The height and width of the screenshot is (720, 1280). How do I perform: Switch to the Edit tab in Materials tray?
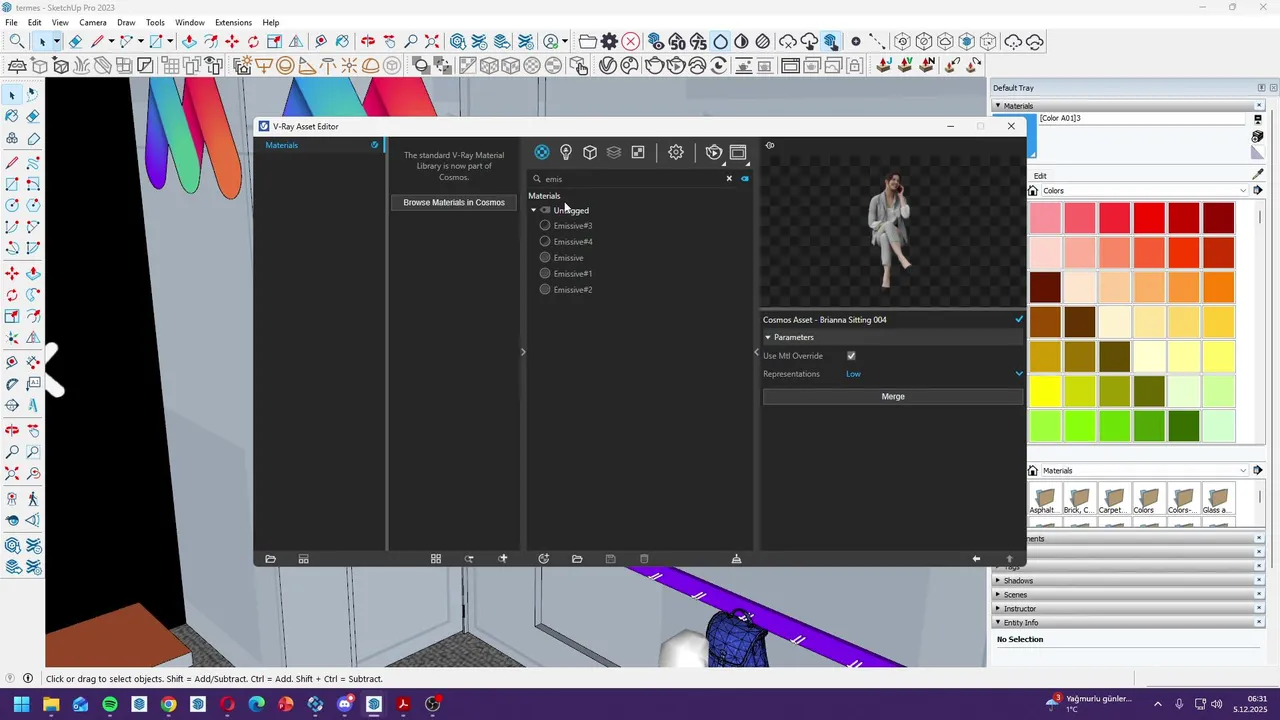tap(1040, 176)
